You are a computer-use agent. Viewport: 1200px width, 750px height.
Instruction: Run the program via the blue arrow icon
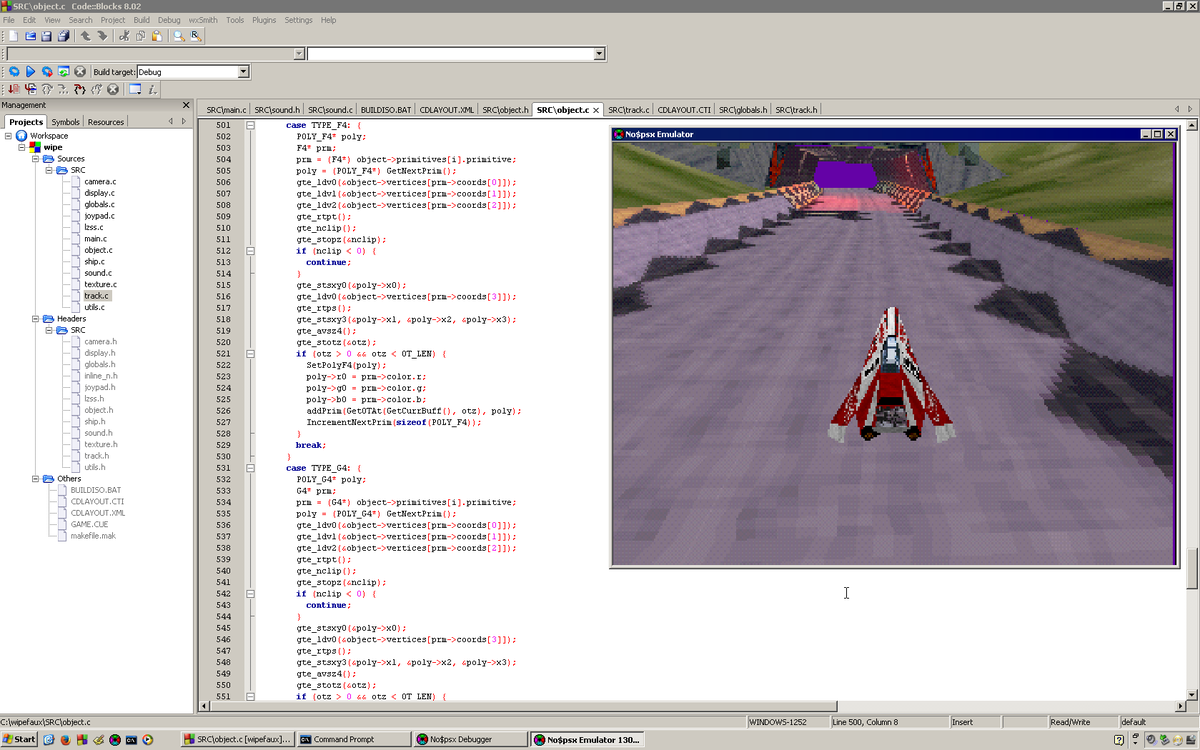point(30,71)
